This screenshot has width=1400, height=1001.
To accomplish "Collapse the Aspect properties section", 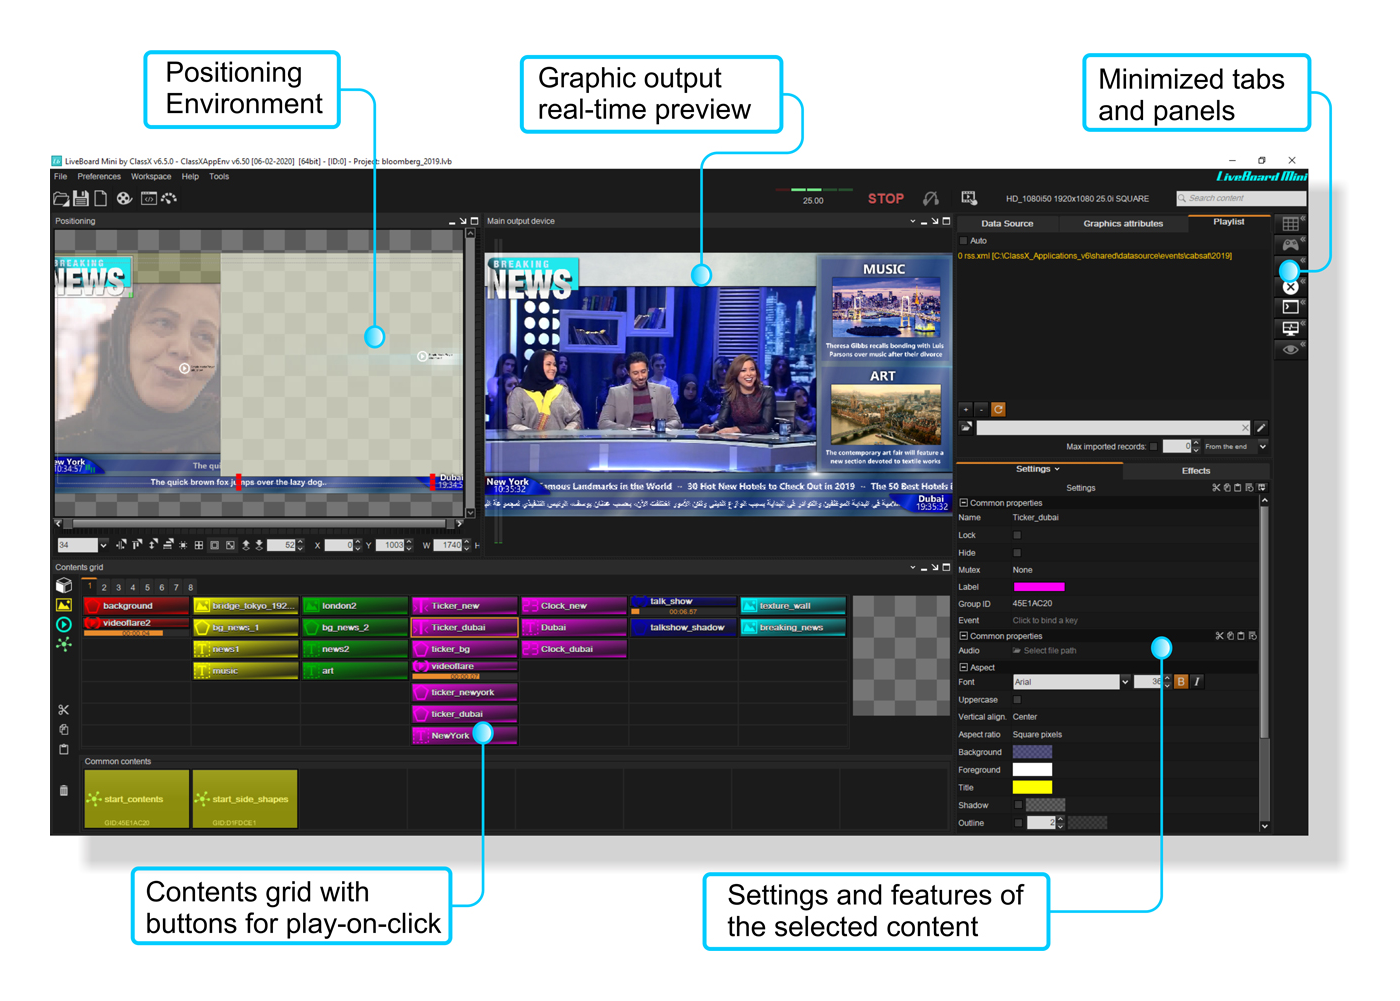I will click(963, 667).
